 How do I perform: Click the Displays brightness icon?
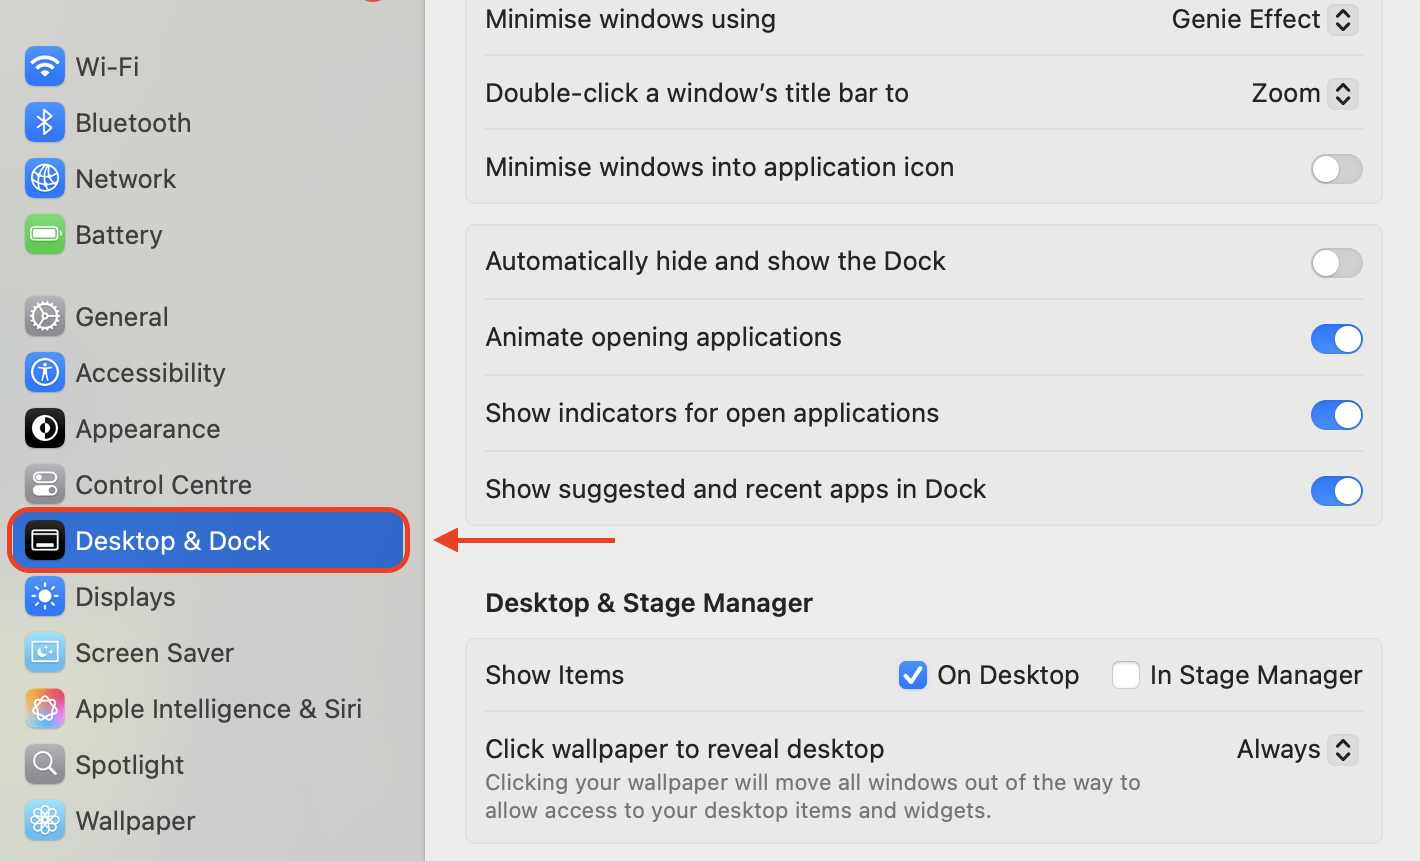45,596
